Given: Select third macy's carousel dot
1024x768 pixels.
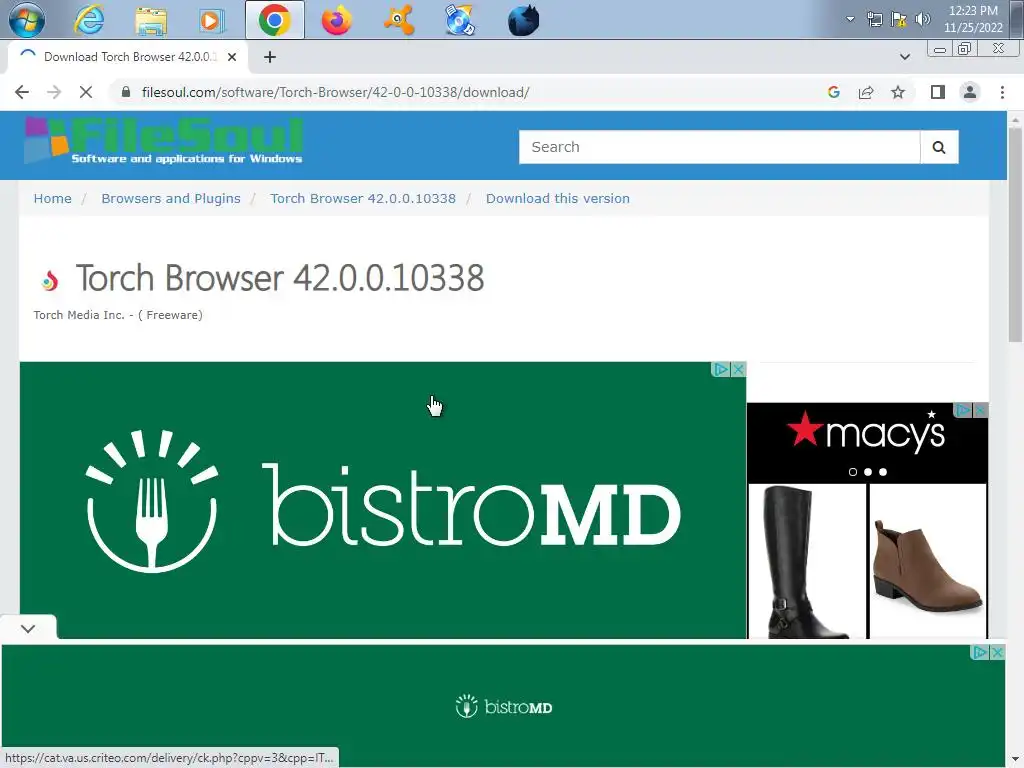Looking at the screenshot, I should pos(883,472).
